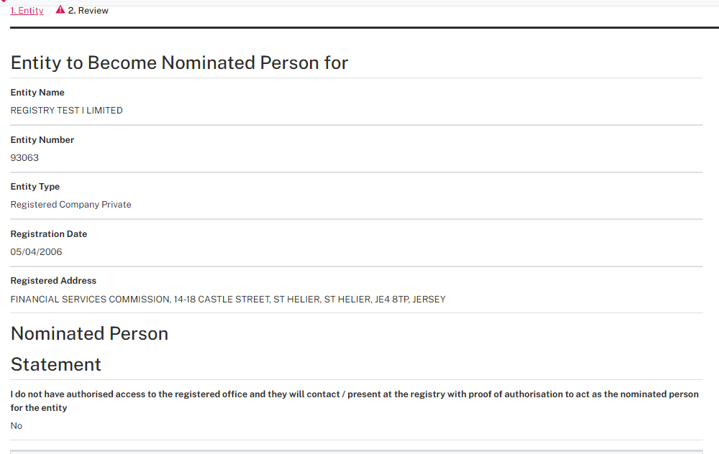719x454 pixels.
Task: Open the 2. Review step tab
Action: click(88, 10)
